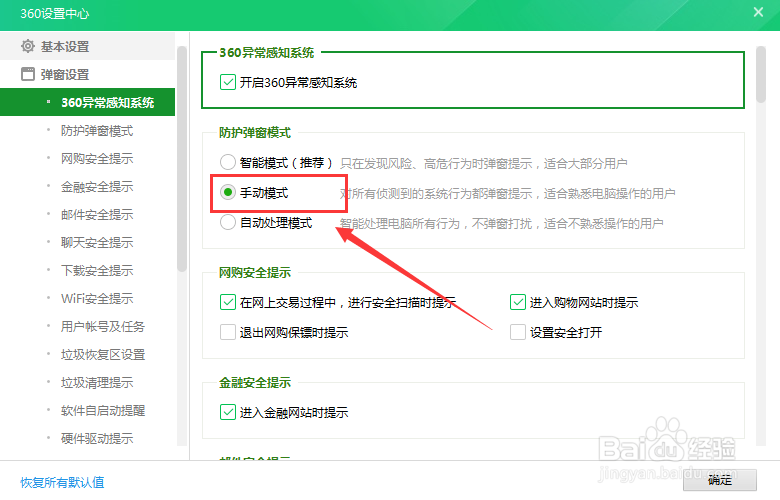Select 智能模式（推荐） radio option

tap(227, 162)
